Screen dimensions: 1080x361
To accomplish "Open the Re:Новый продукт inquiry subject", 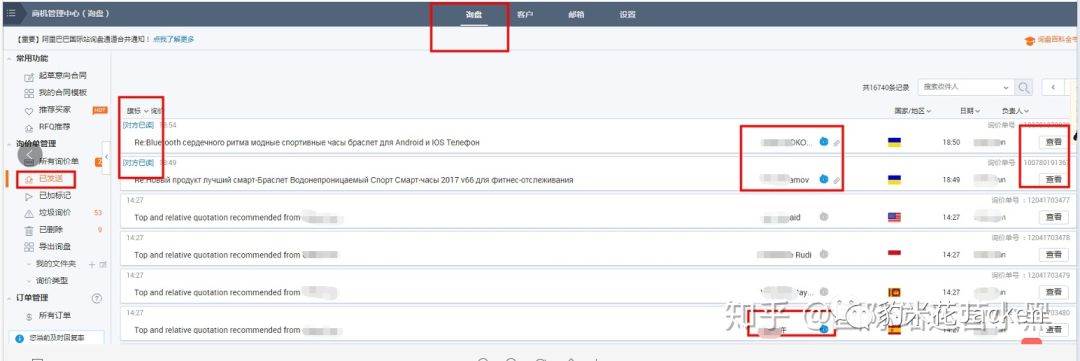I will point(353,180).
